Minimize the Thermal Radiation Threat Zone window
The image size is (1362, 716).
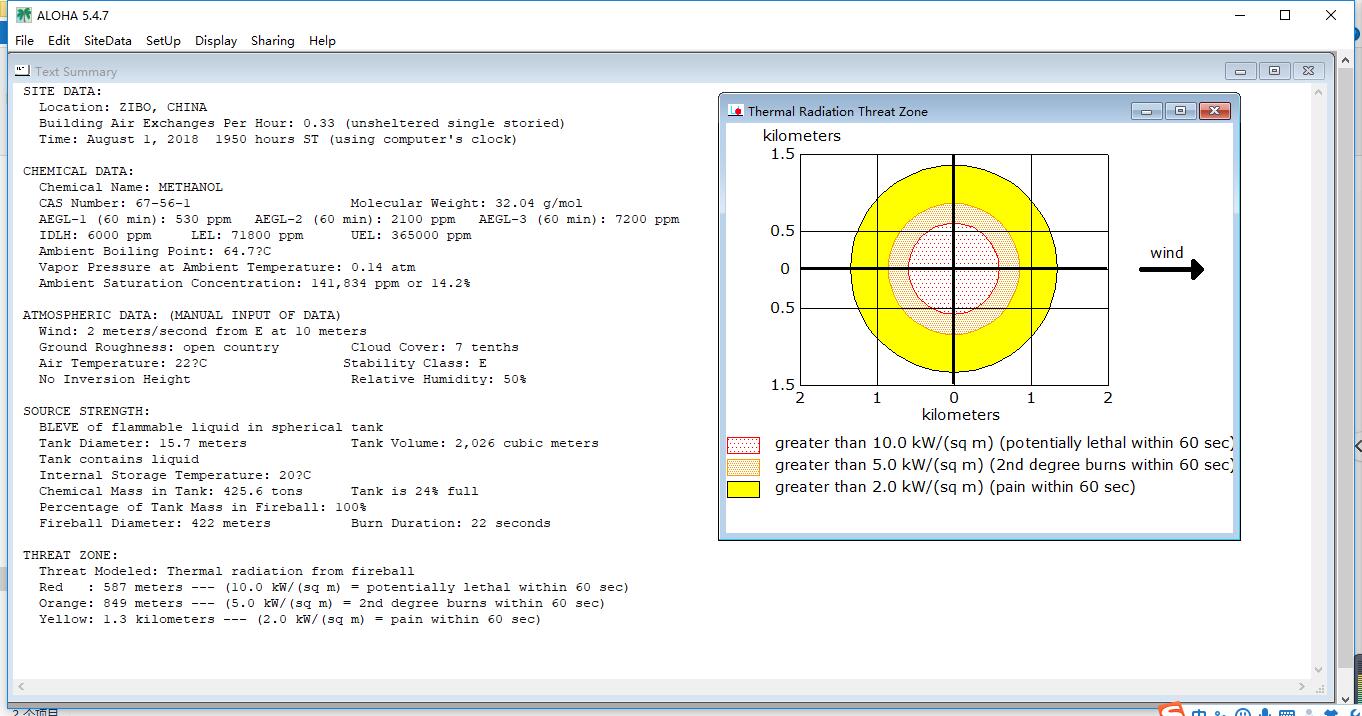[1146, 111]
